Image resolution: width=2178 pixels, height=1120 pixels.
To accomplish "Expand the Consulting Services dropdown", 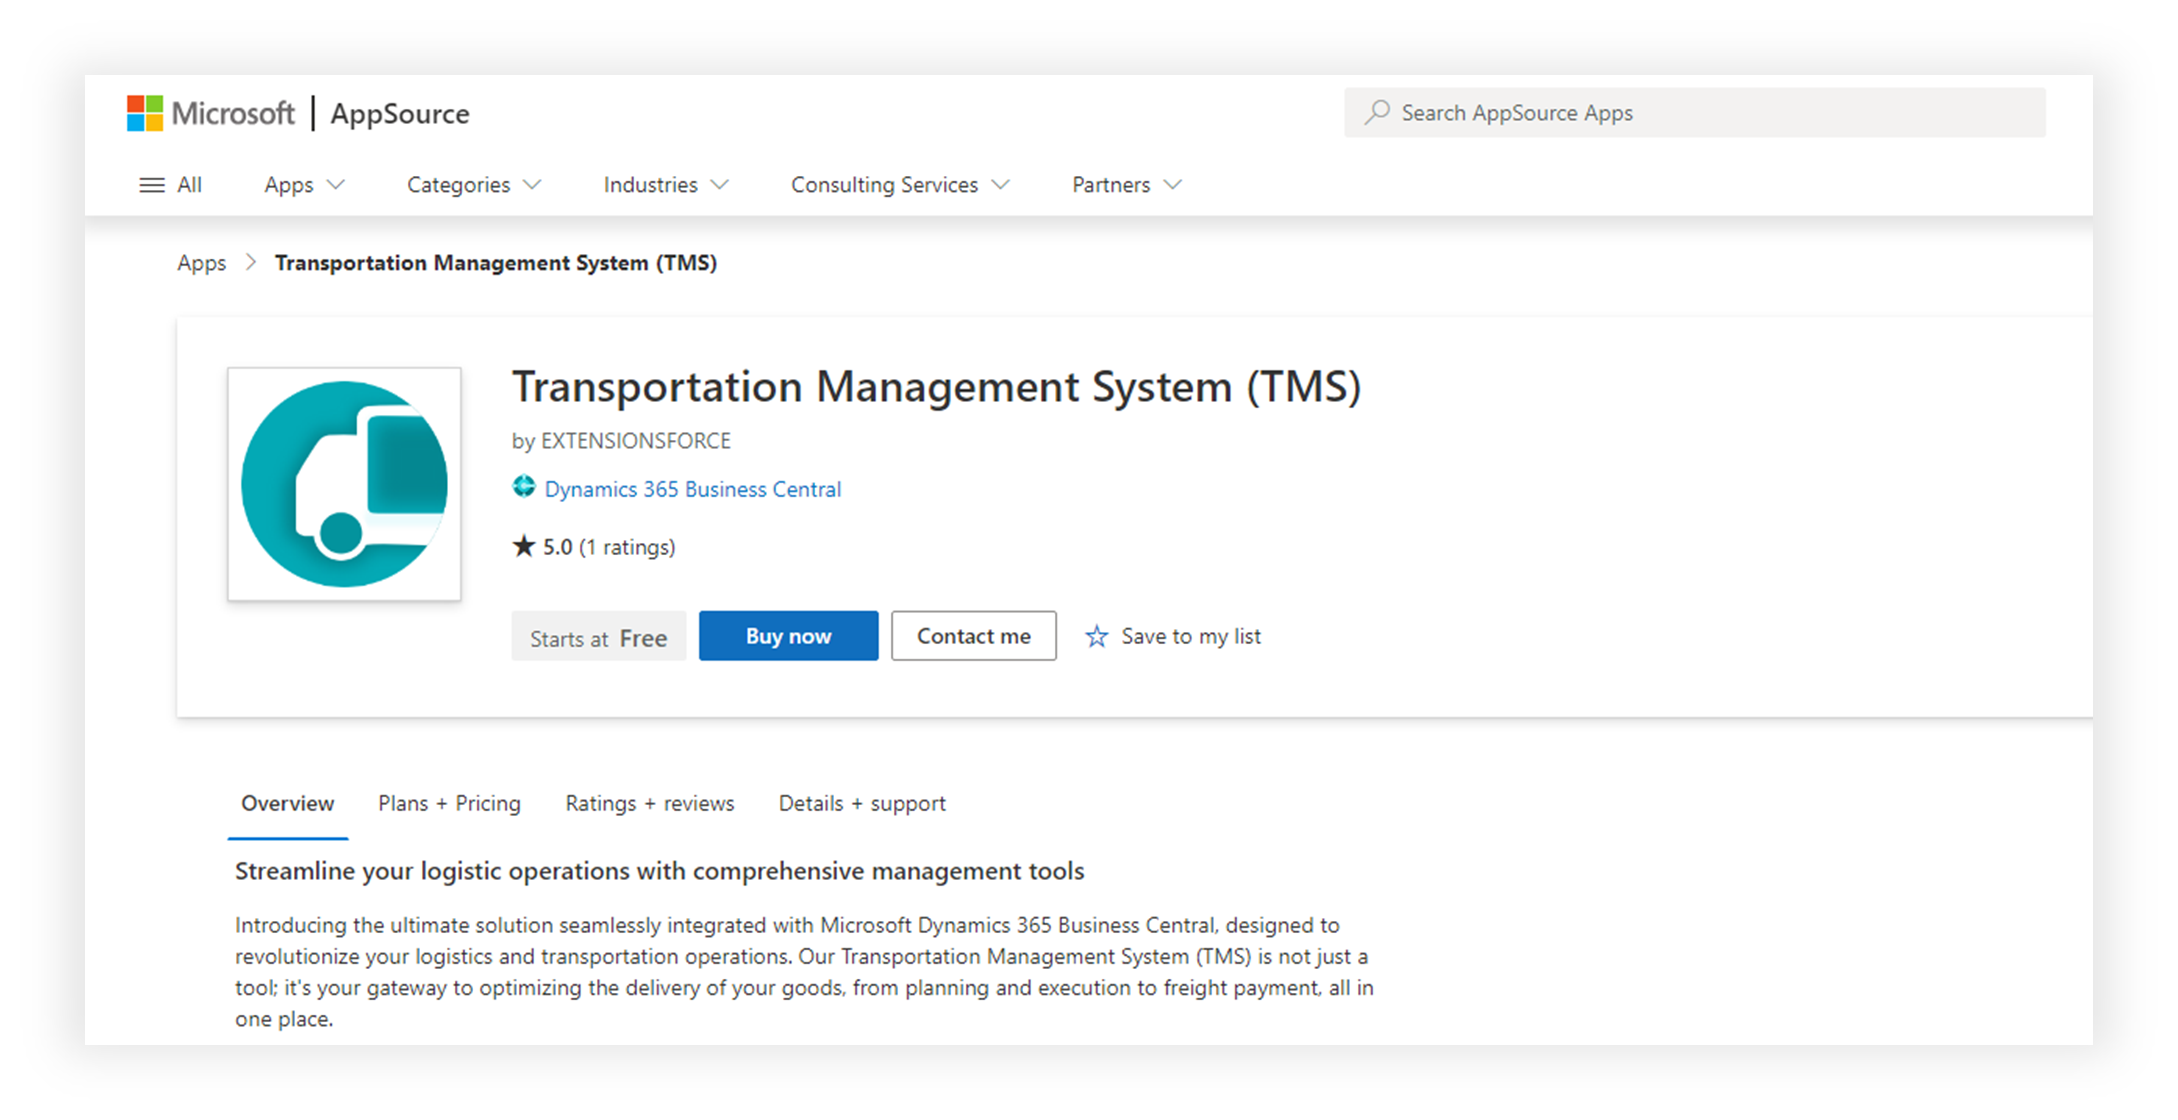I will coord(898,184).
